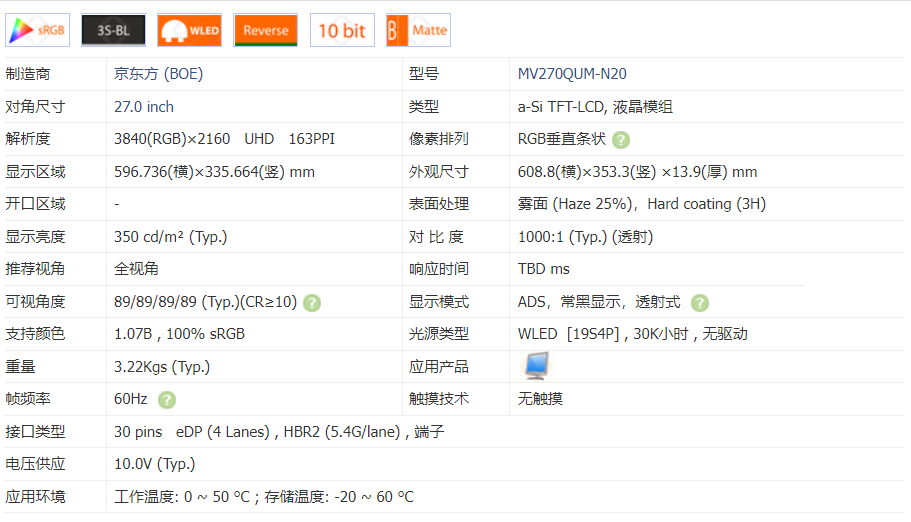
Task: Click surface treatment 雾面 (Haze 25%) value
Action: [x=642, y=204]
